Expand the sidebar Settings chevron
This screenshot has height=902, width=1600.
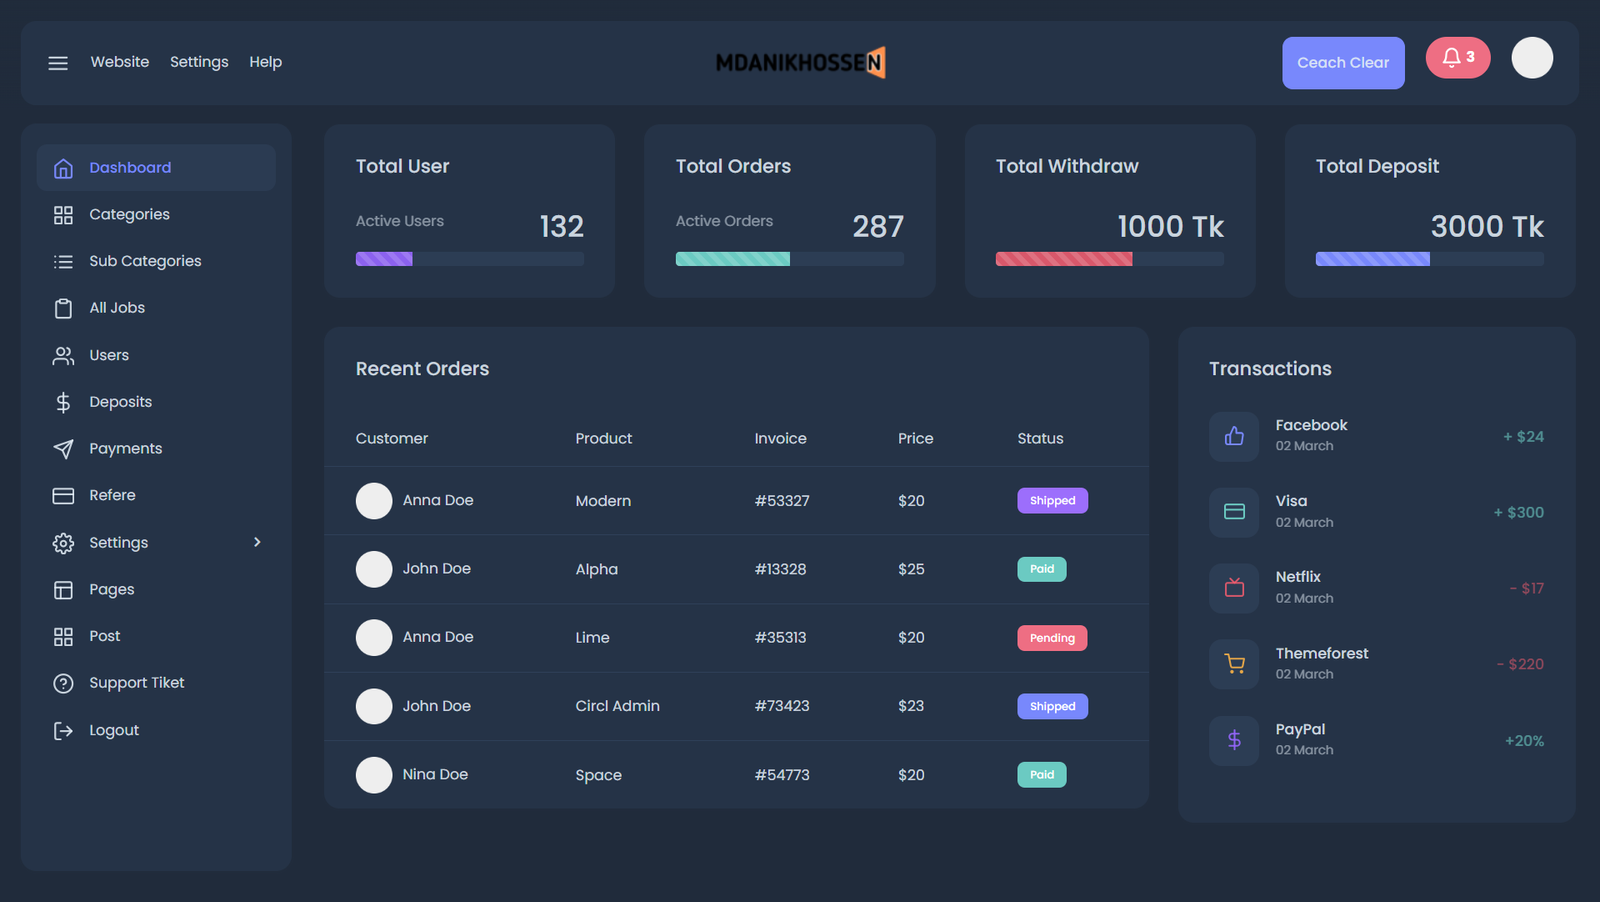(257, 542)
